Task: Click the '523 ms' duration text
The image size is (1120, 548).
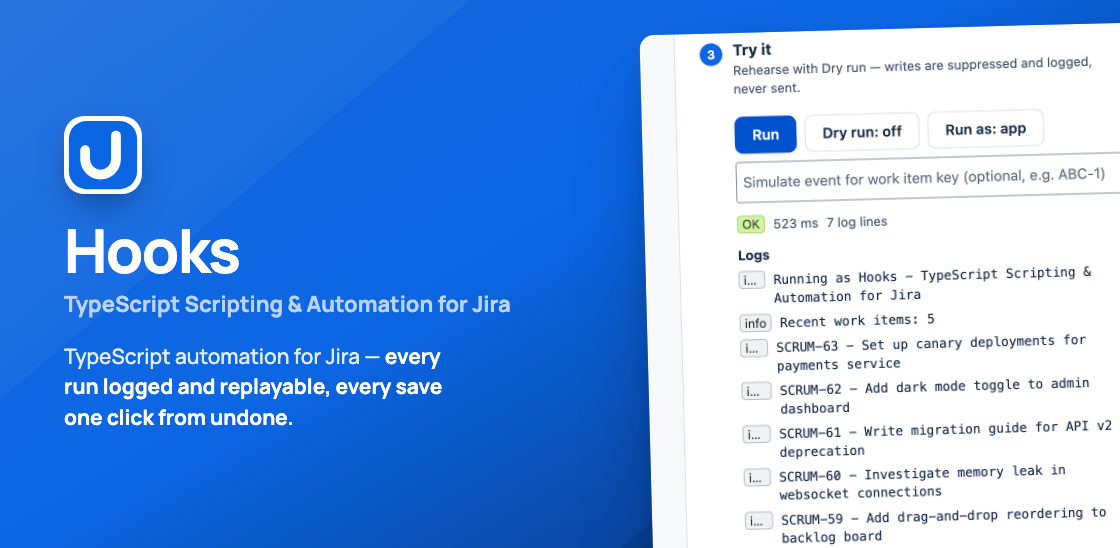Action: click(796, 224)
